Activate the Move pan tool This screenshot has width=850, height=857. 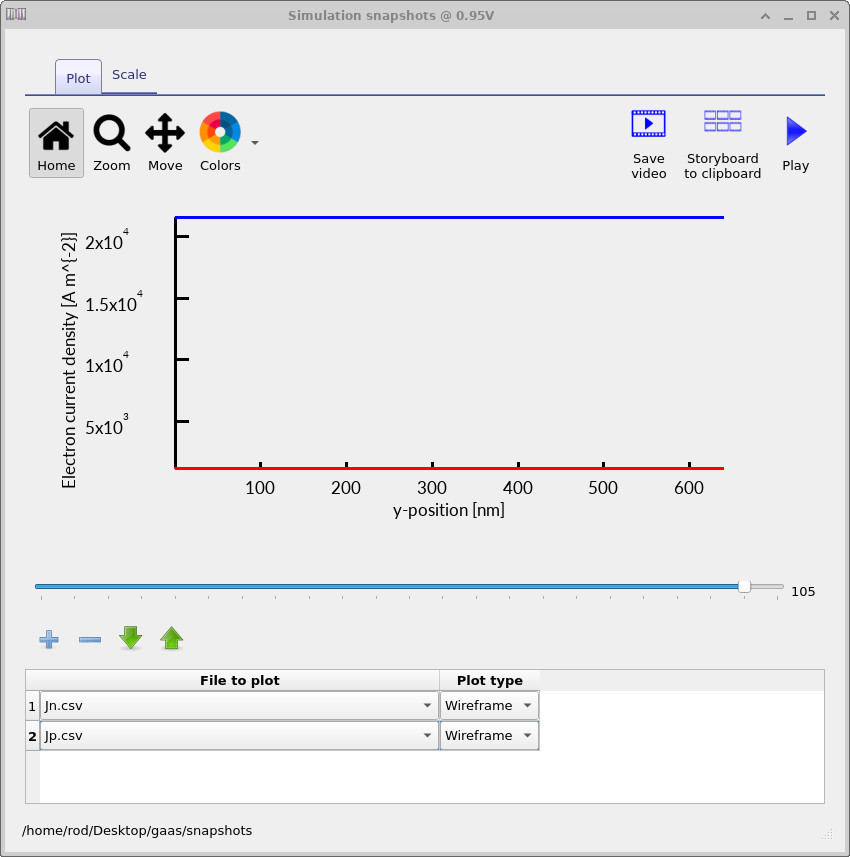tap(165, 142)
